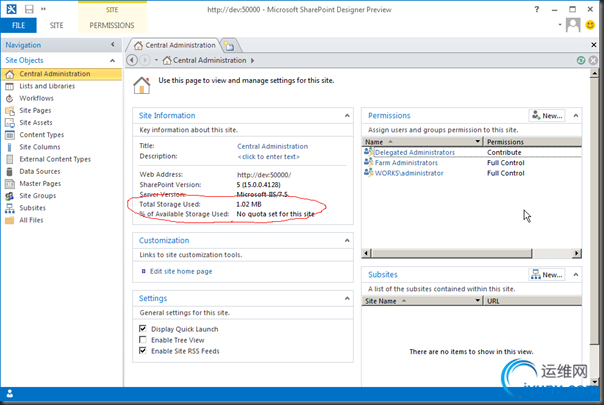The height and width of the screenshot is (405, 604).
Task: Open quick access toolbar overflow arrows
Action: pos(43,8)
